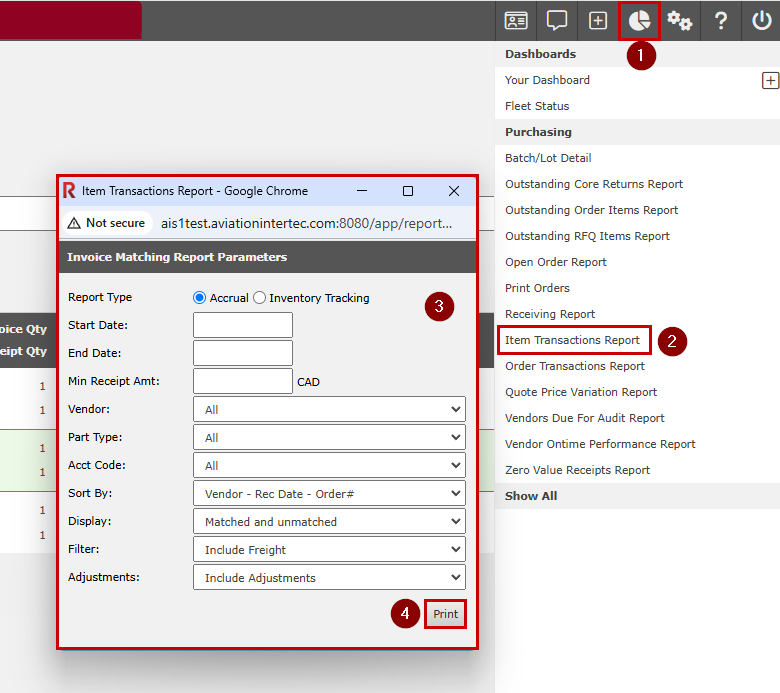The image size is (780, 693).
Task: Expand the Vendor dropdown
Action: click(x=328, y=410)
